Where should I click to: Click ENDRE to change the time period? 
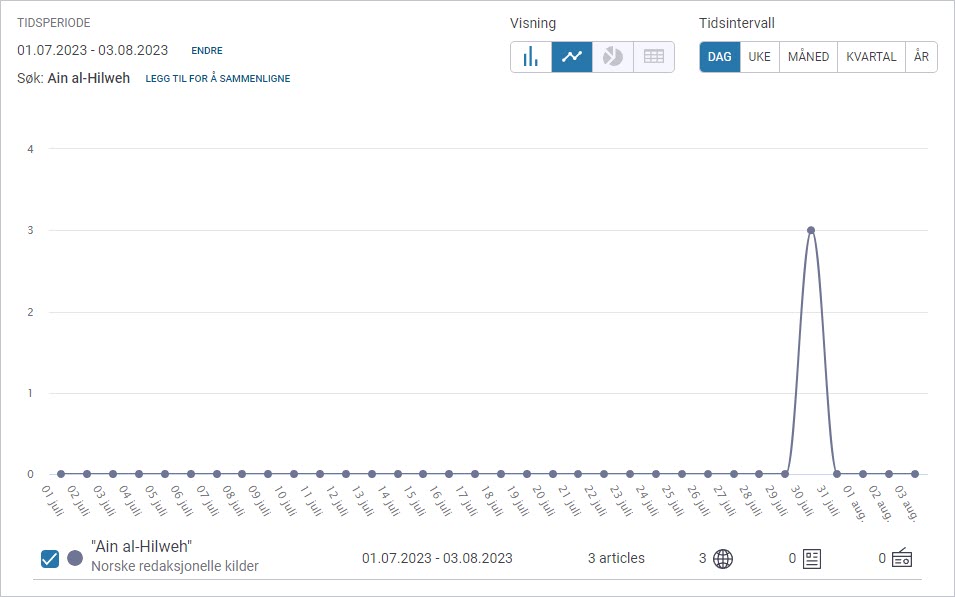pyautogui.click(x=207, y=51)
